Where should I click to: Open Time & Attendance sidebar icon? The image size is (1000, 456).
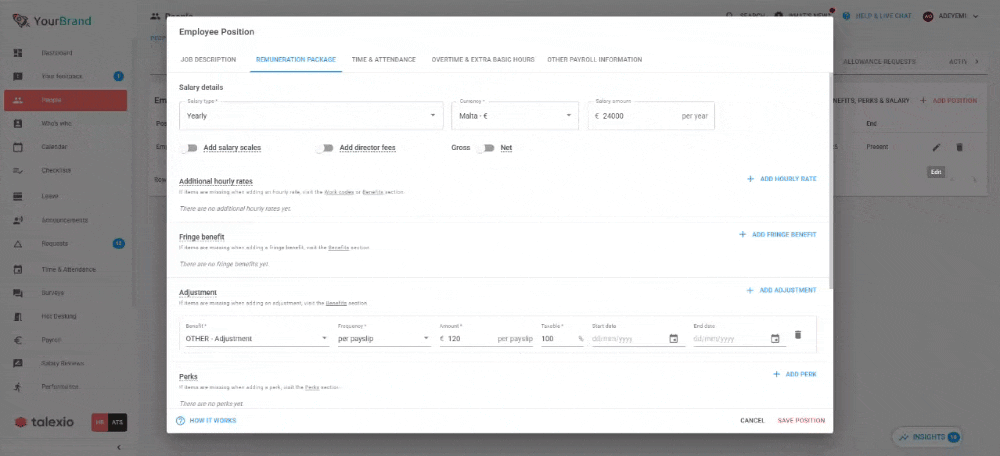click(18, 269)
